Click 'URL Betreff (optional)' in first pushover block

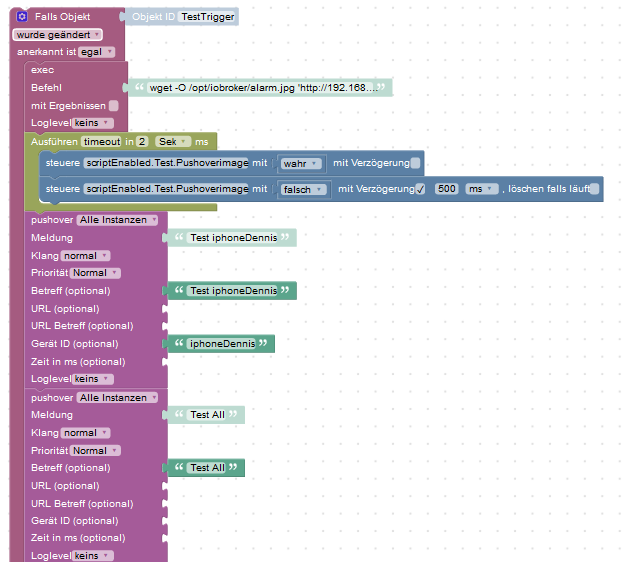tap(82, 326)
